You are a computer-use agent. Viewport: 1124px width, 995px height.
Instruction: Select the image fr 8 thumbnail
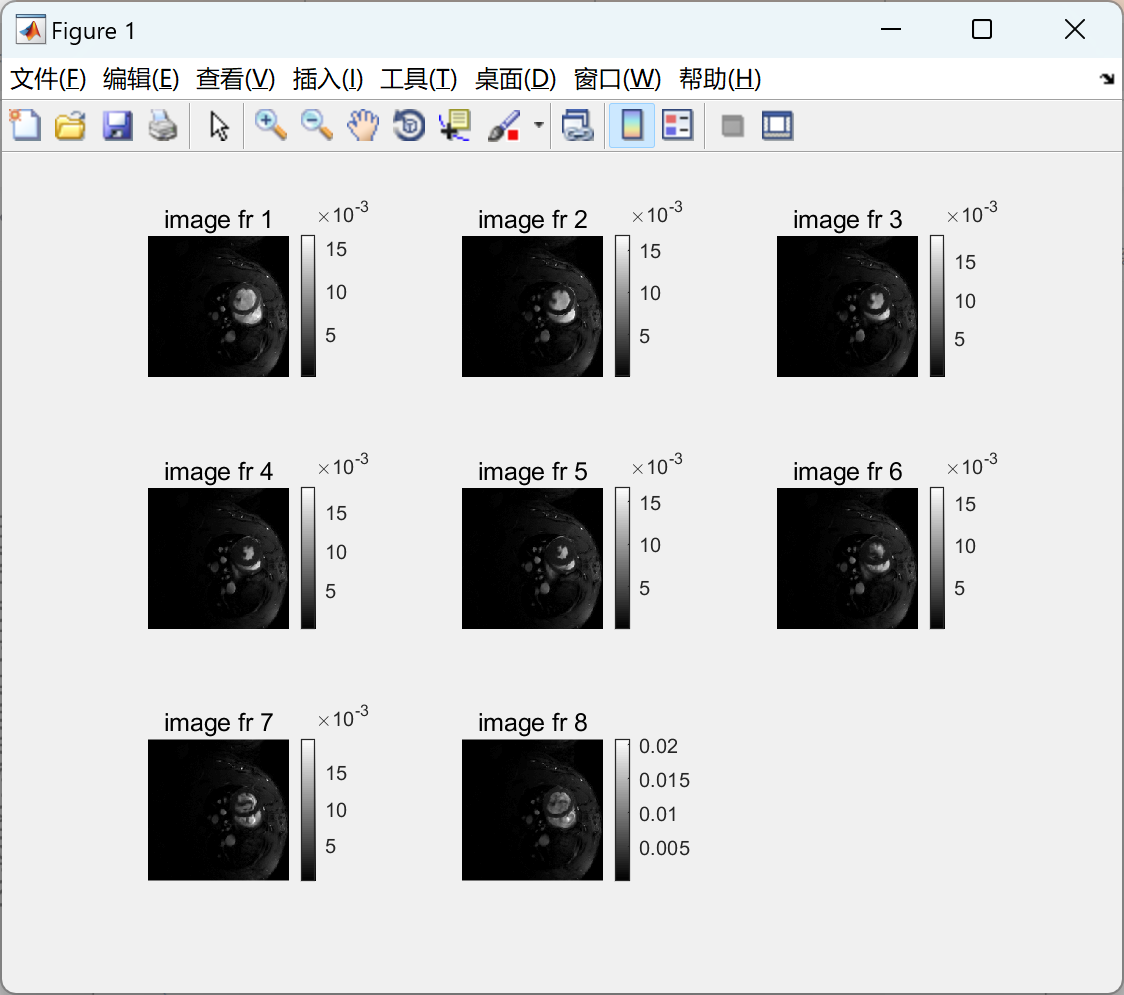pyautogui.click(x=533, y=810)
